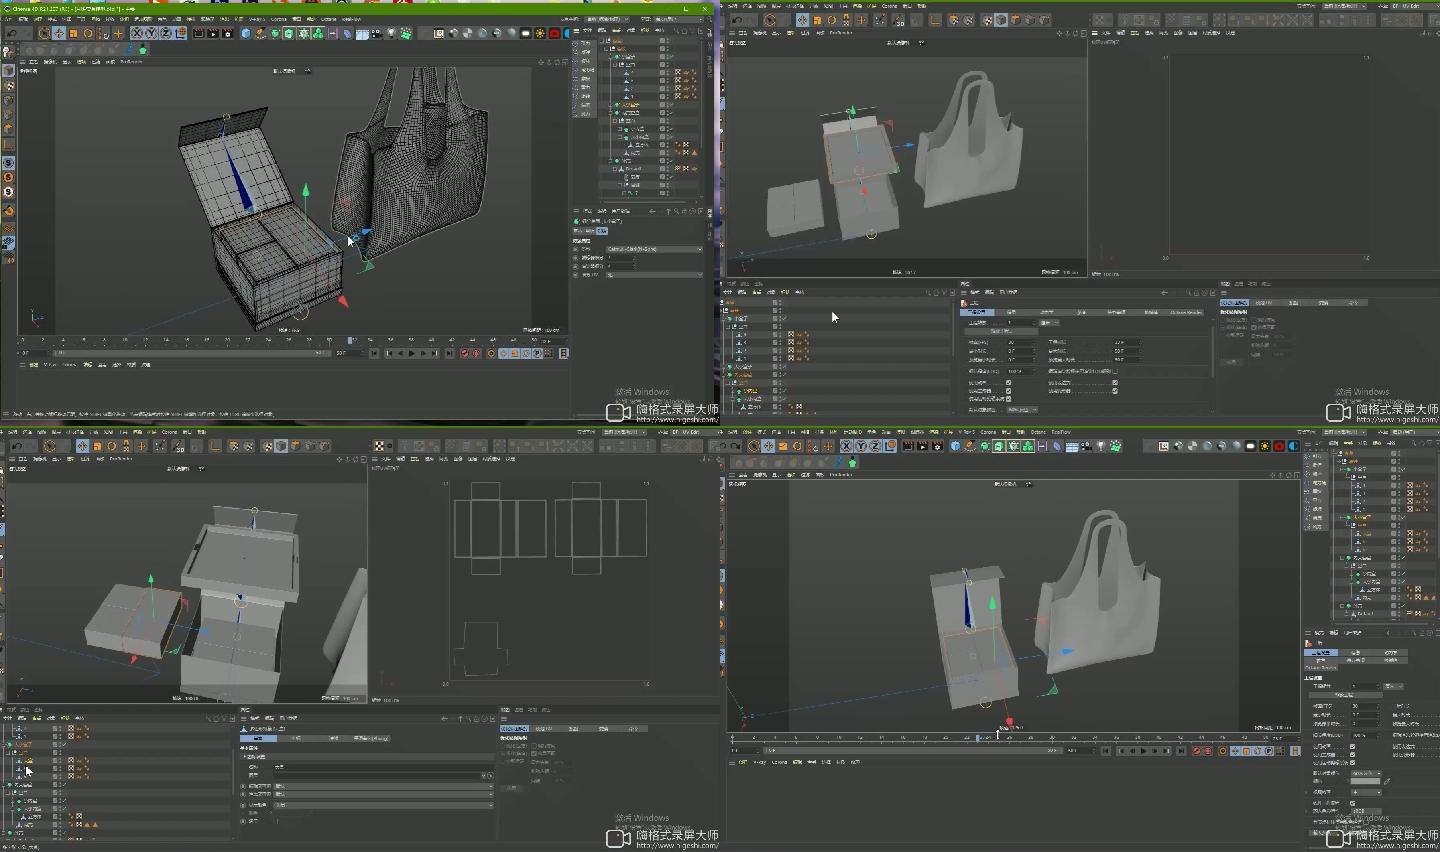Screen dimensions: 1440x852
Task: Open Catmull-Clark type dropdown in top-left attributes
Action: coord(655,249)
